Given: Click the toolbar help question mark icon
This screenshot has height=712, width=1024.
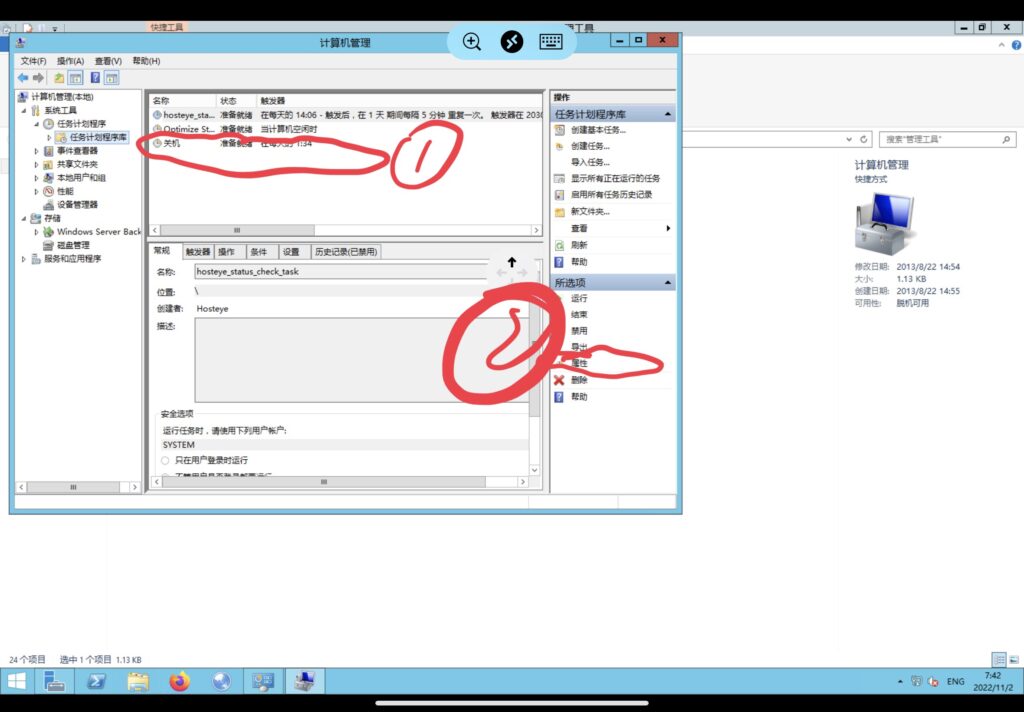Looking at the screenshot, I should pyautogui.click(x=95, y=78).
